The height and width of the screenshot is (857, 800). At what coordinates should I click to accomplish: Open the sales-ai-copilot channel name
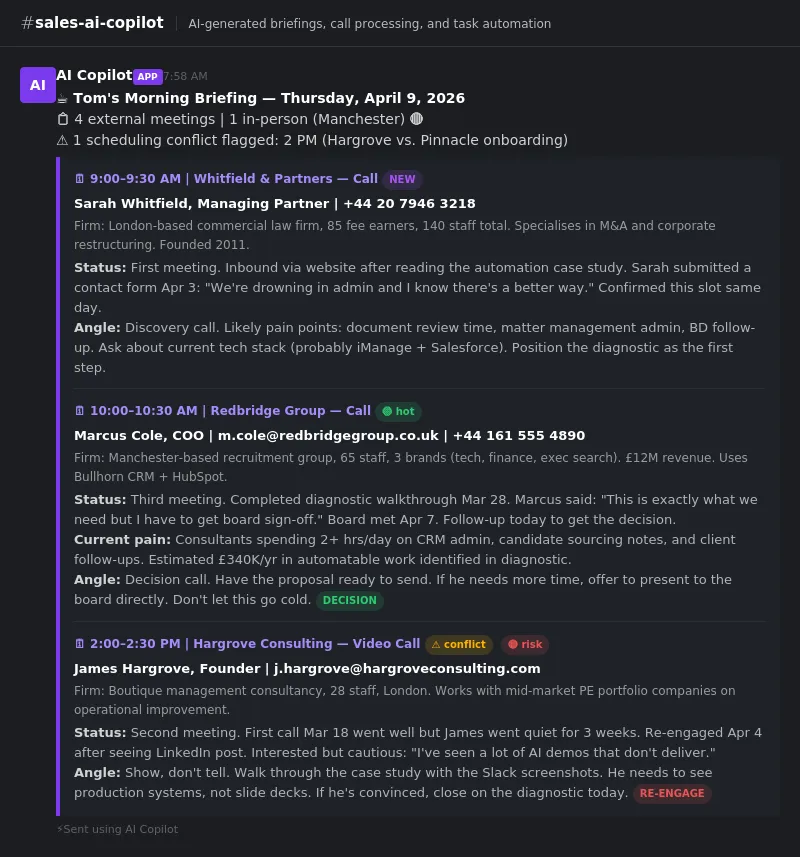[x=93, y=22]
